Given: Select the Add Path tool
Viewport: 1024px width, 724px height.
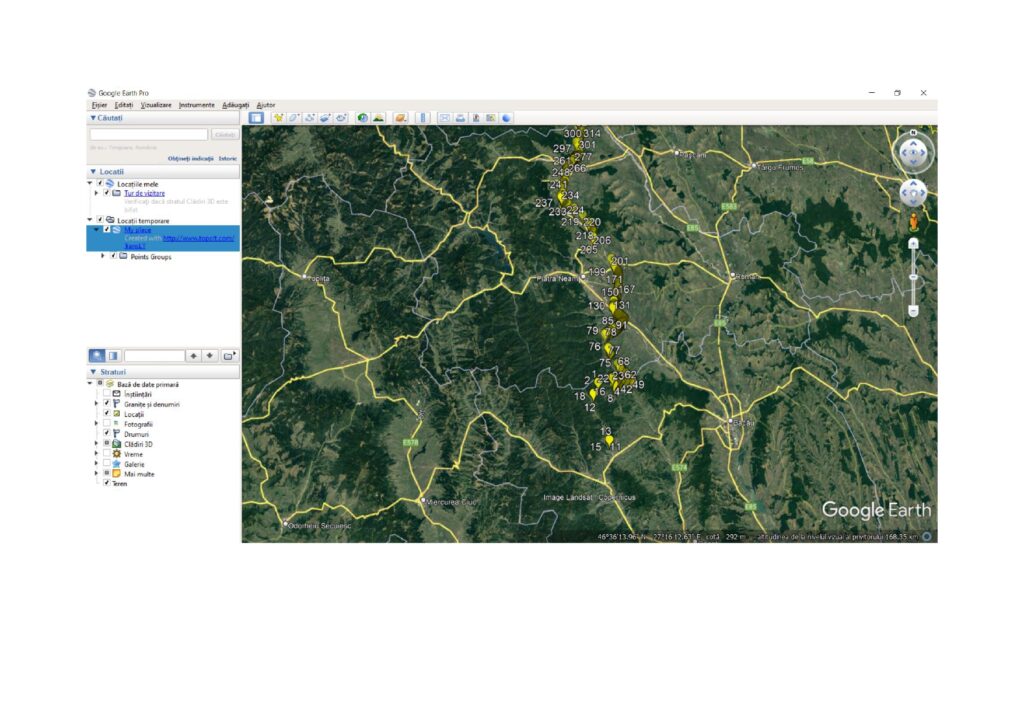Looking at the screenshot, I should 310,118.
